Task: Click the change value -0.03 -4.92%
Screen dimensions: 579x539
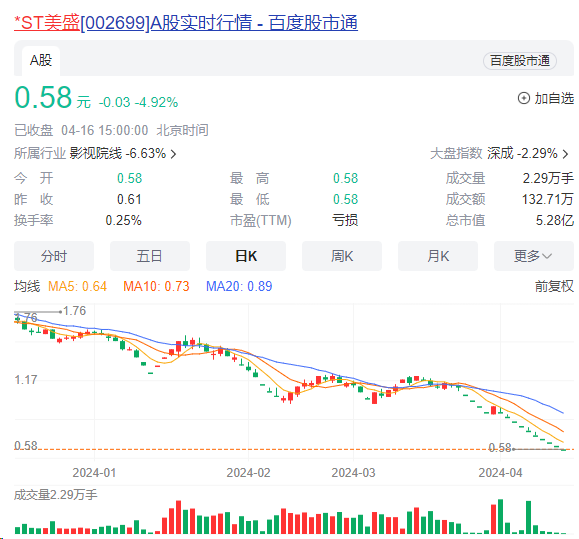Action: point(138,102)
